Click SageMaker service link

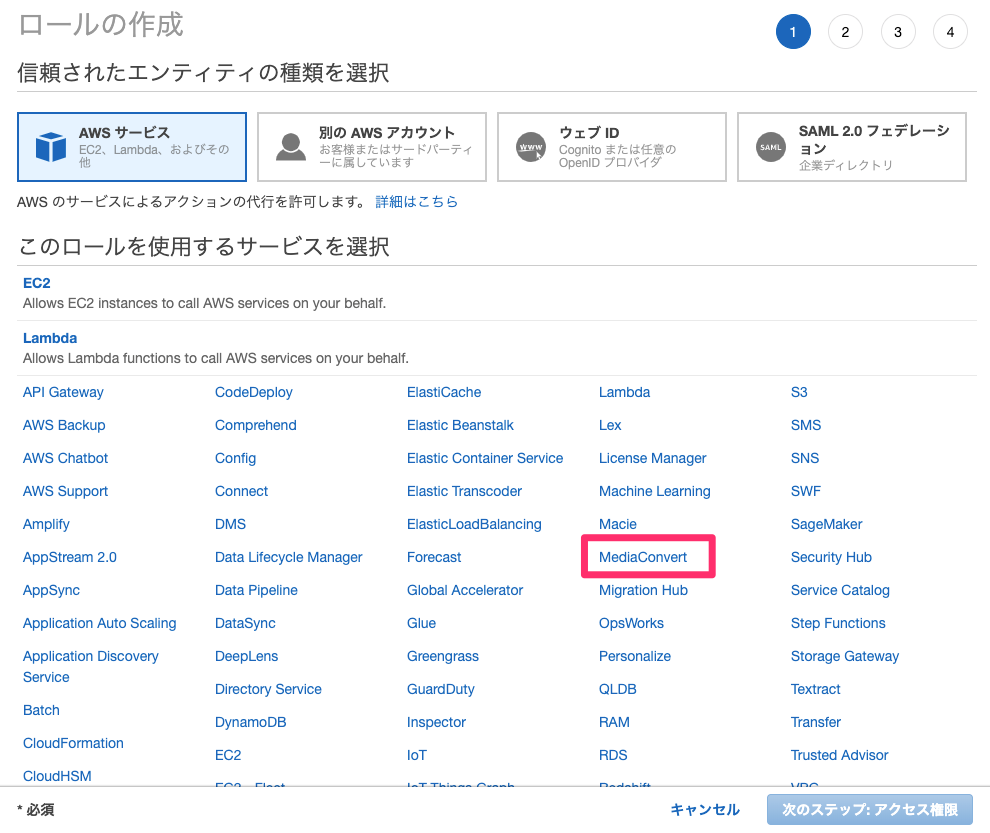coord(826,524)
